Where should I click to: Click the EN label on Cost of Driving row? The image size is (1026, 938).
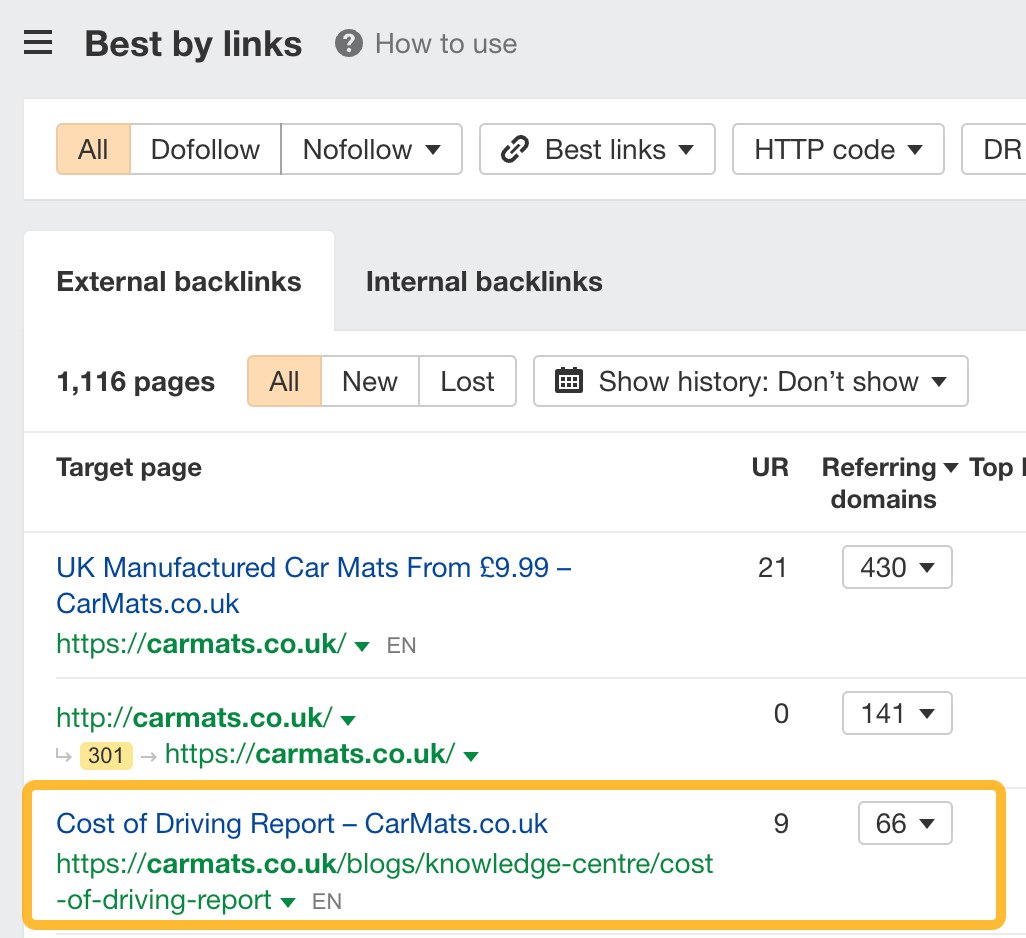[326, 901]
